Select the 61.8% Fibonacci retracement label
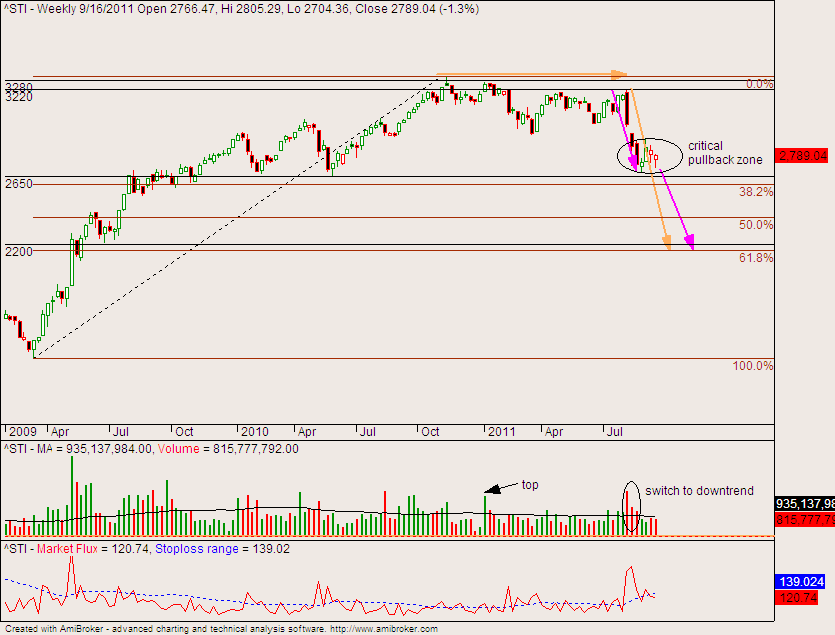 click(756, 258)
